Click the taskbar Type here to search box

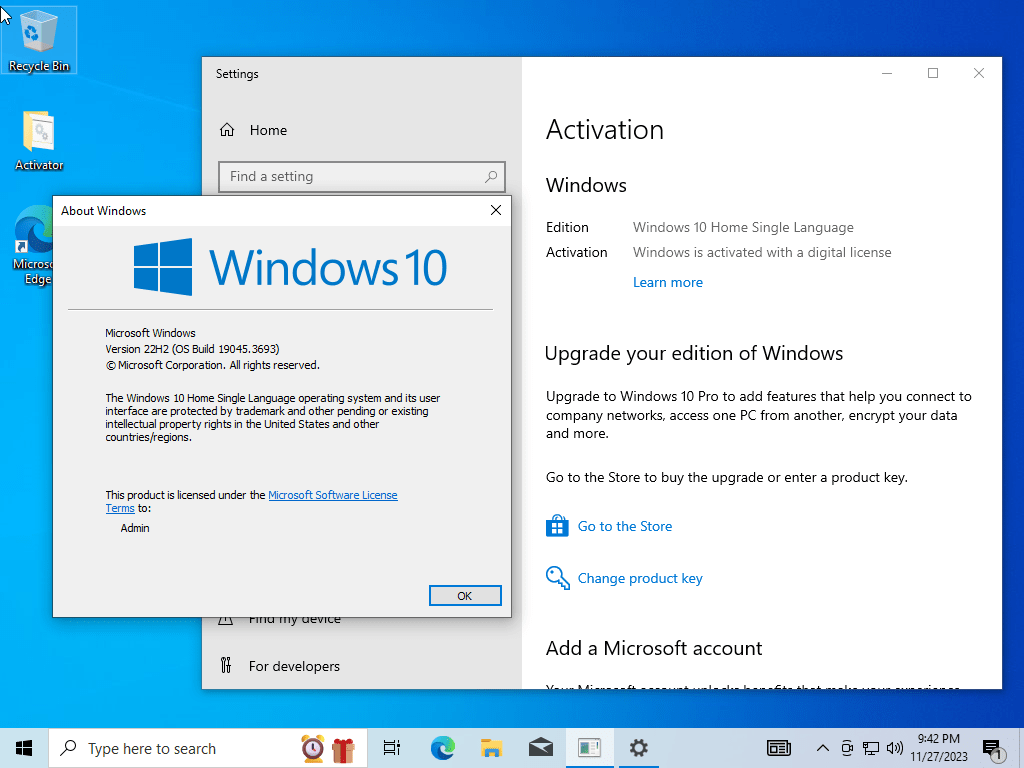[x=208, y=748]
